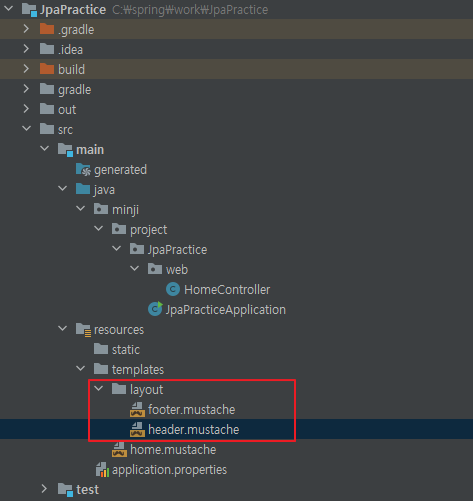Click the templates folder icon

[x=101, y=369]
